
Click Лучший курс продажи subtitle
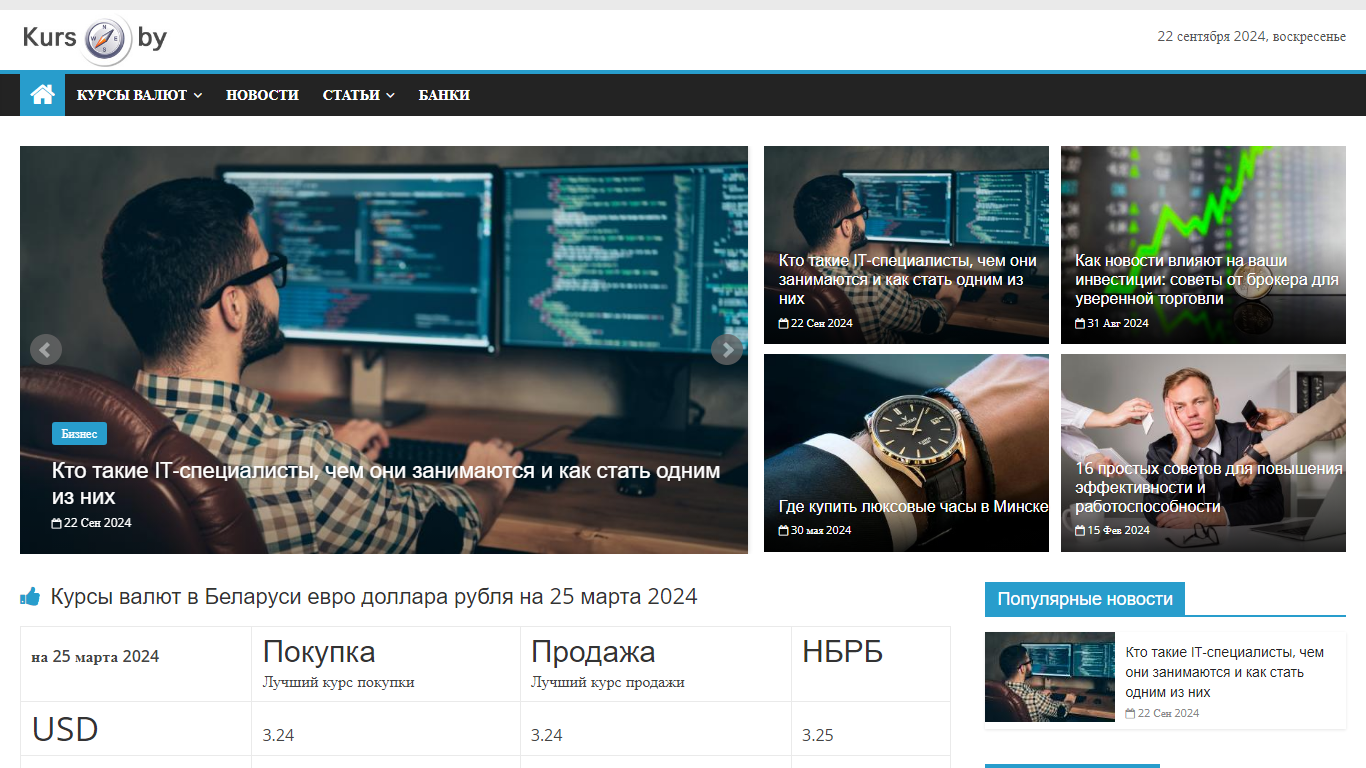(608, 682)
